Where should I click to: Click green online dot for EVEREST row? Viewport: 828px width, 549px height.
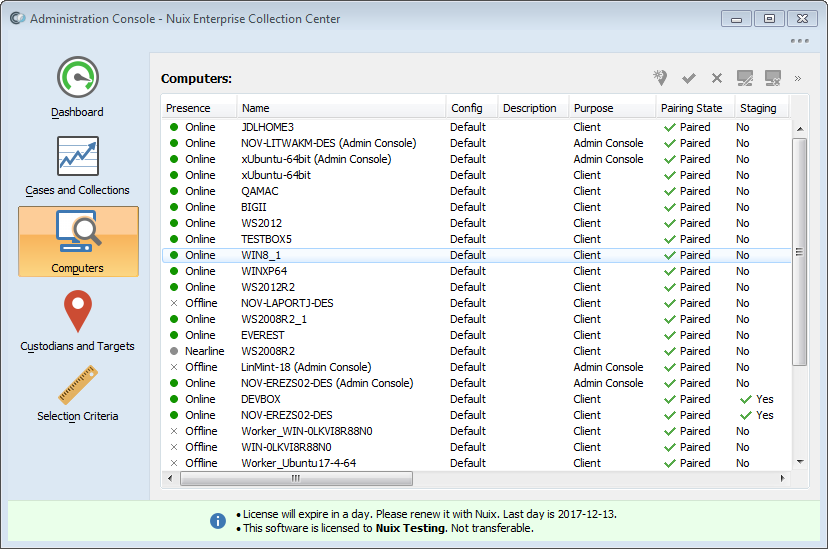pos(173,335)
